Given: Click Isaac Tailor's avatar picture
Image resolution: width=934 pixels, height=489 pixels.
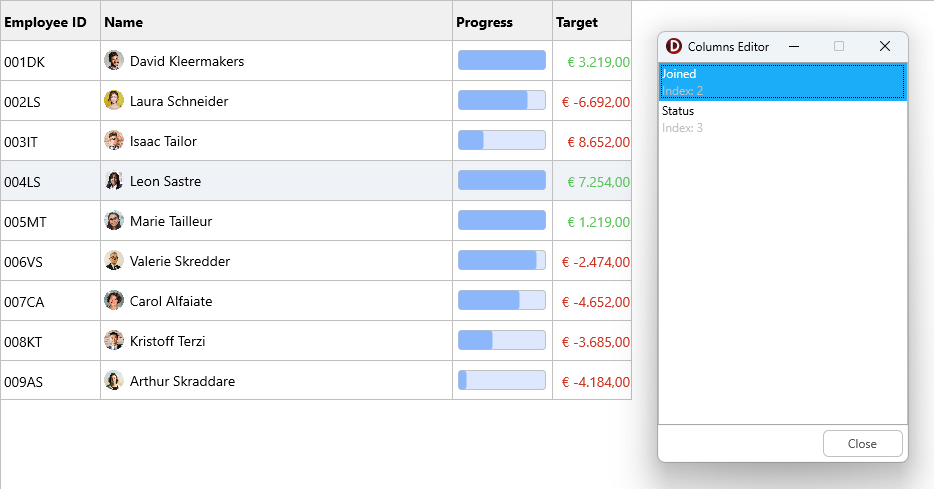Looking at the screenshot, I should click(x=114, y=141).
